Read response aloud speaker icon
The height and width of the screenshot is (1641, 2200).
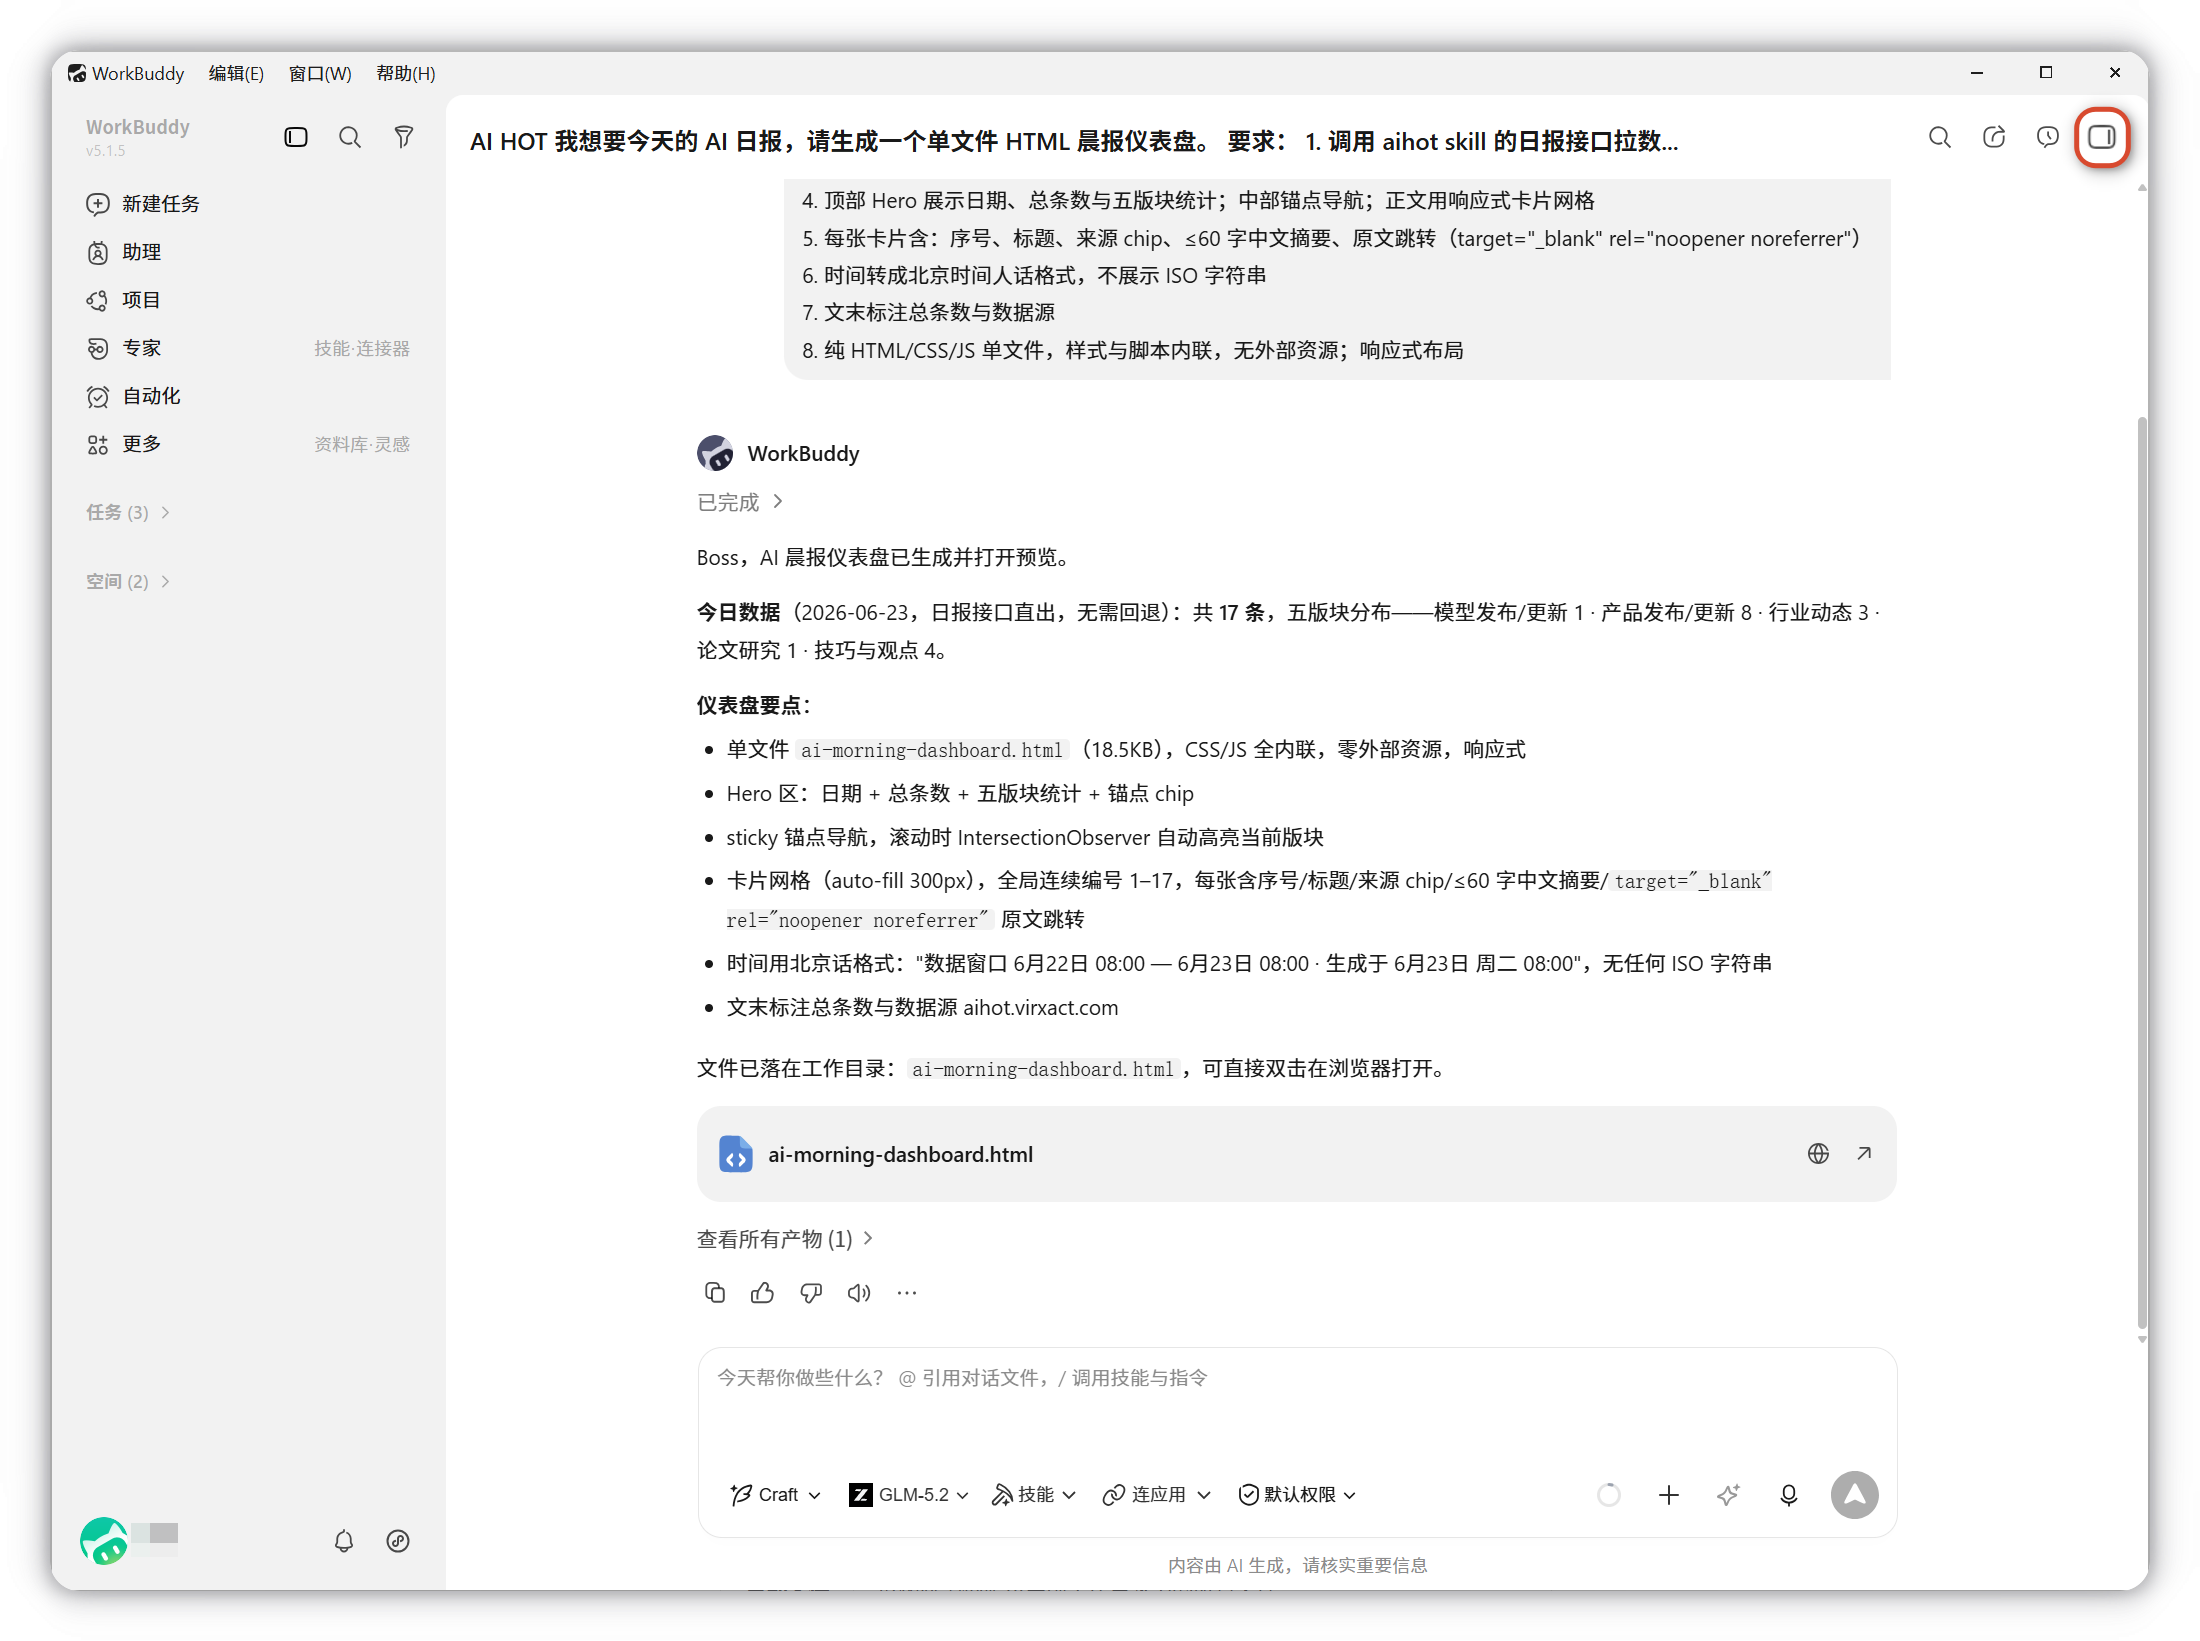point(859,1293)
